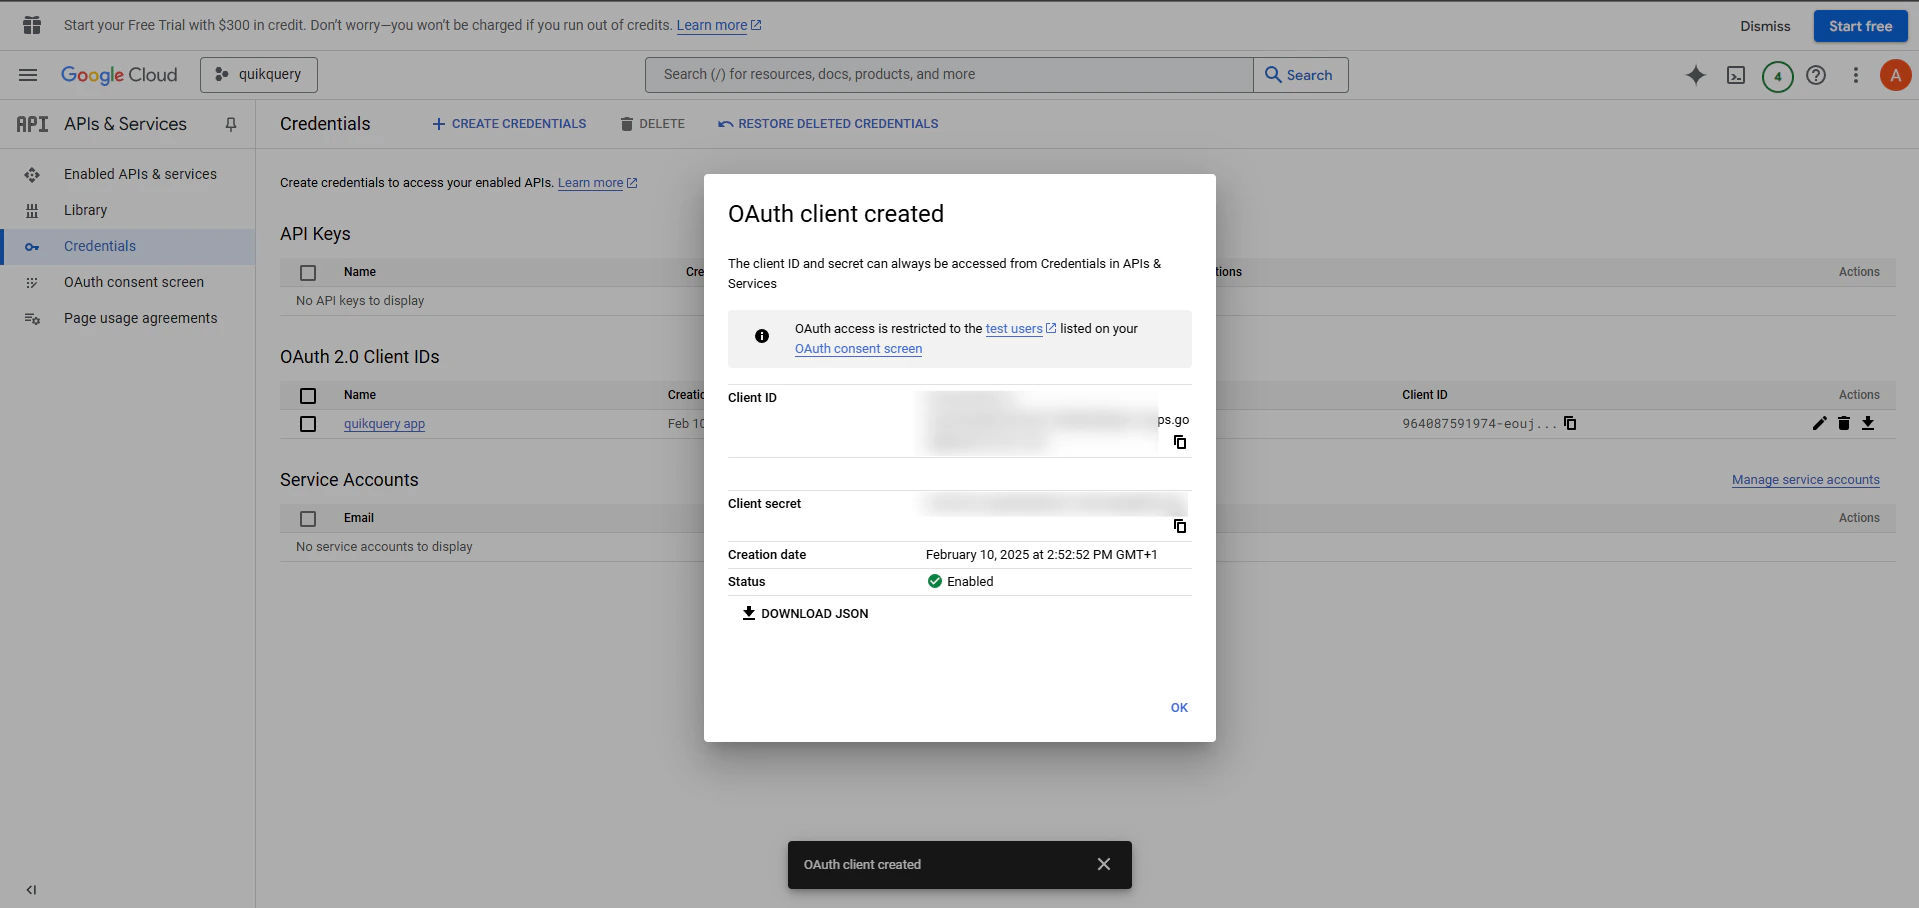This screenshot has height=908, width=1919.
Task: Click the creation date February 10, 2025
Action: point(1041,555)
